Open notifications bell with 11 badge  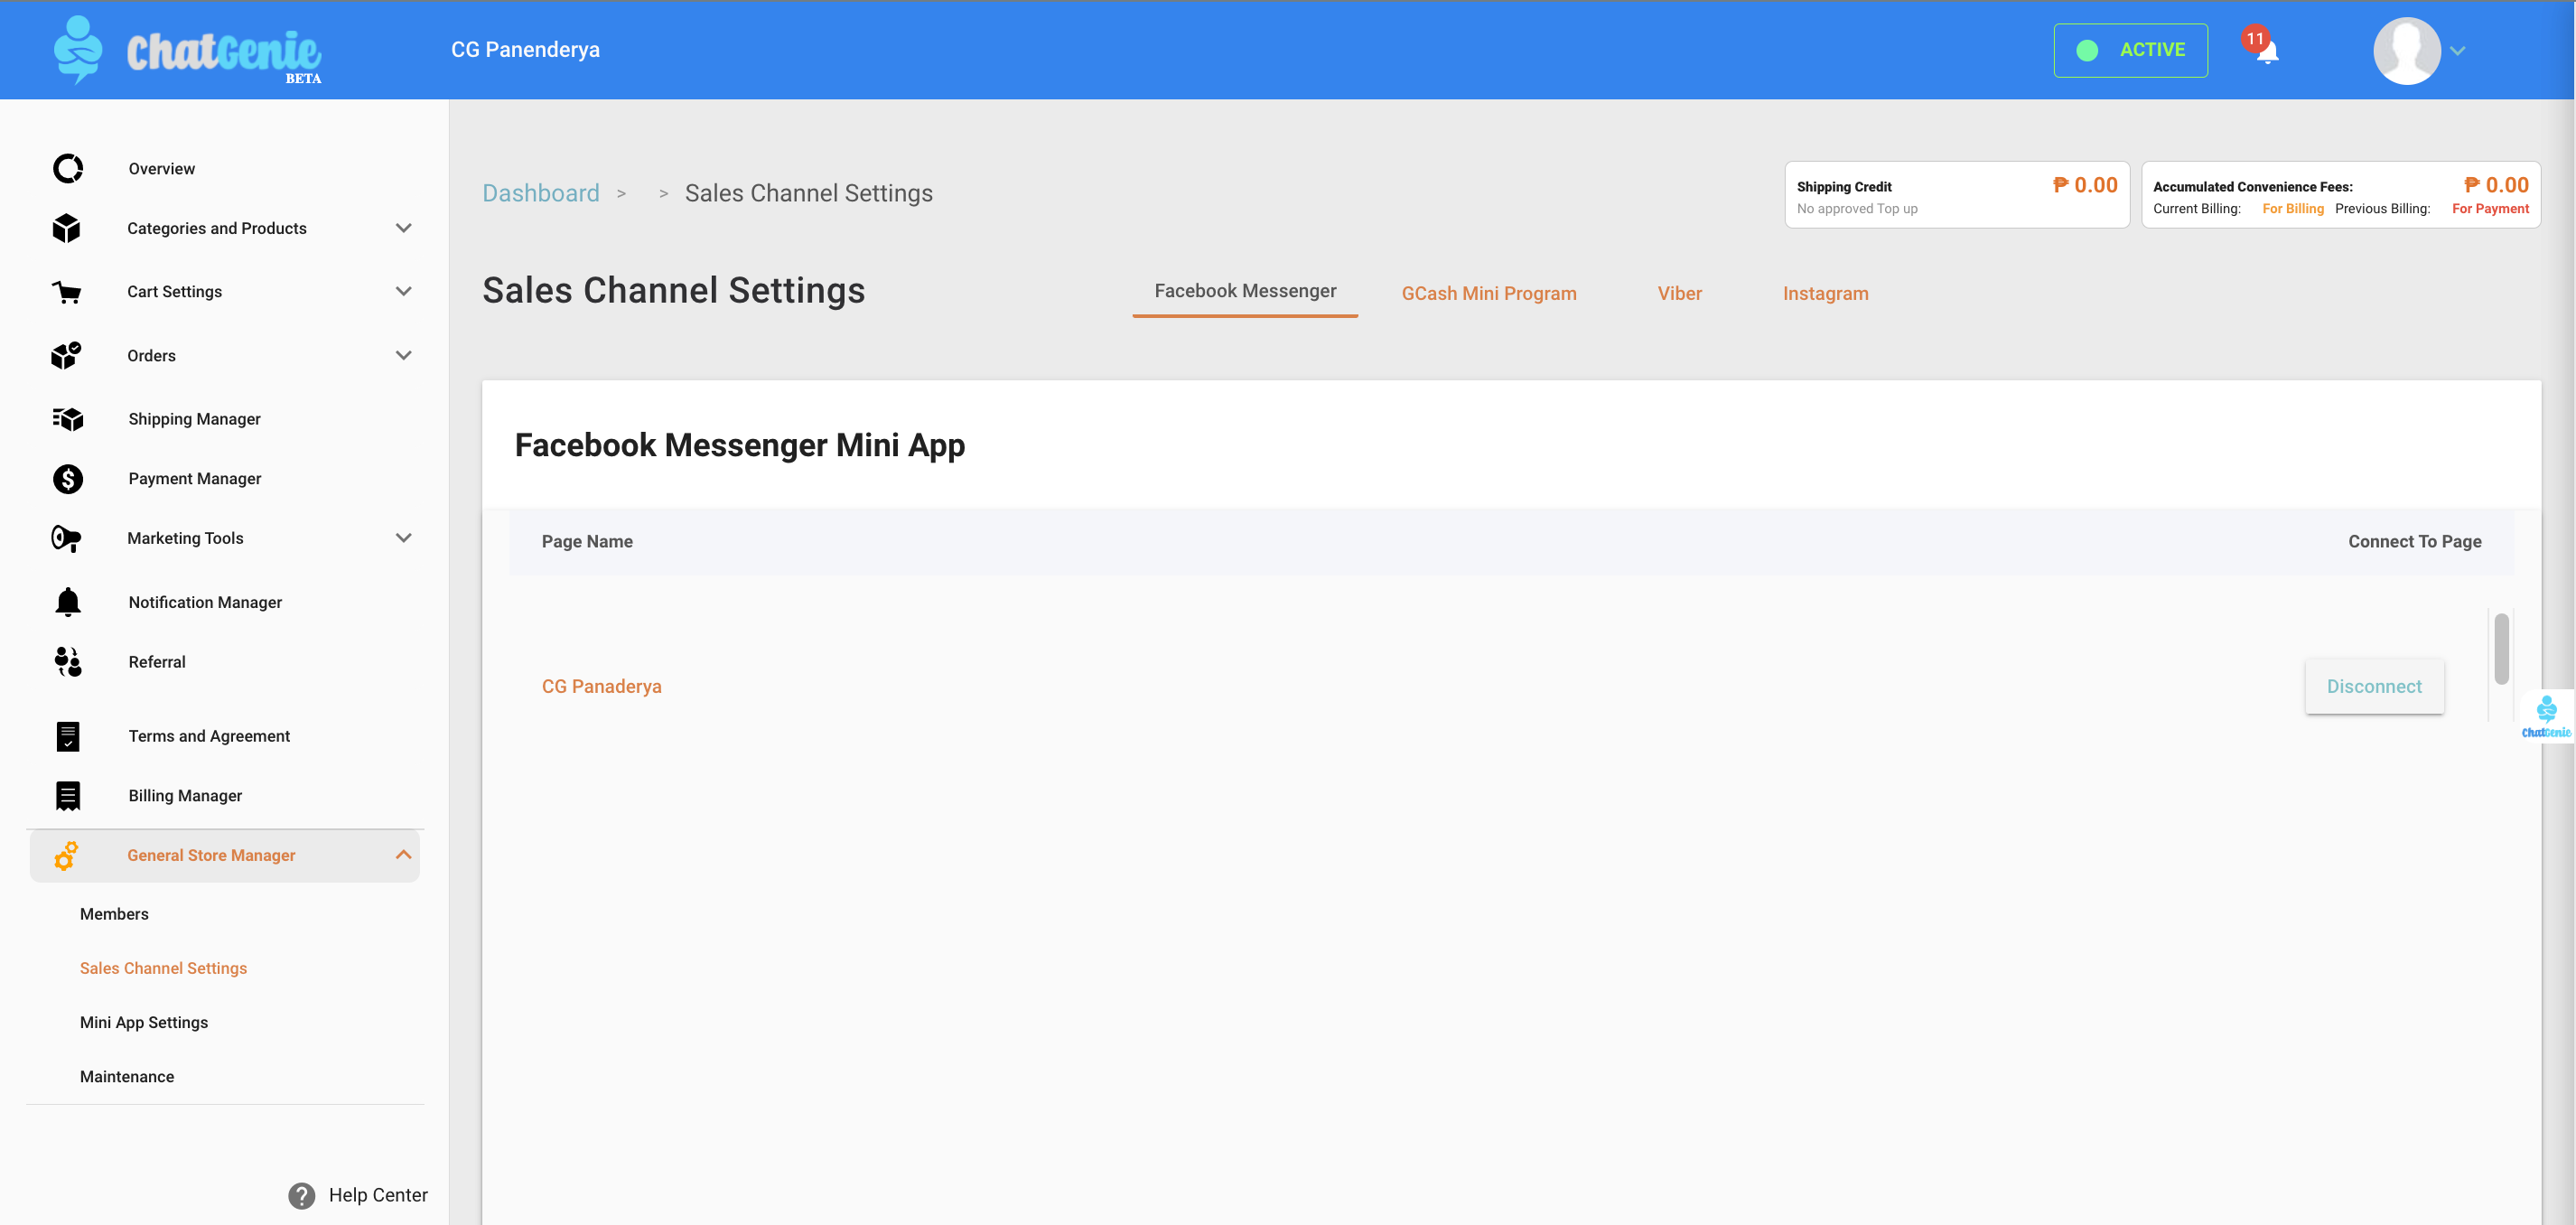[2263, 47]
